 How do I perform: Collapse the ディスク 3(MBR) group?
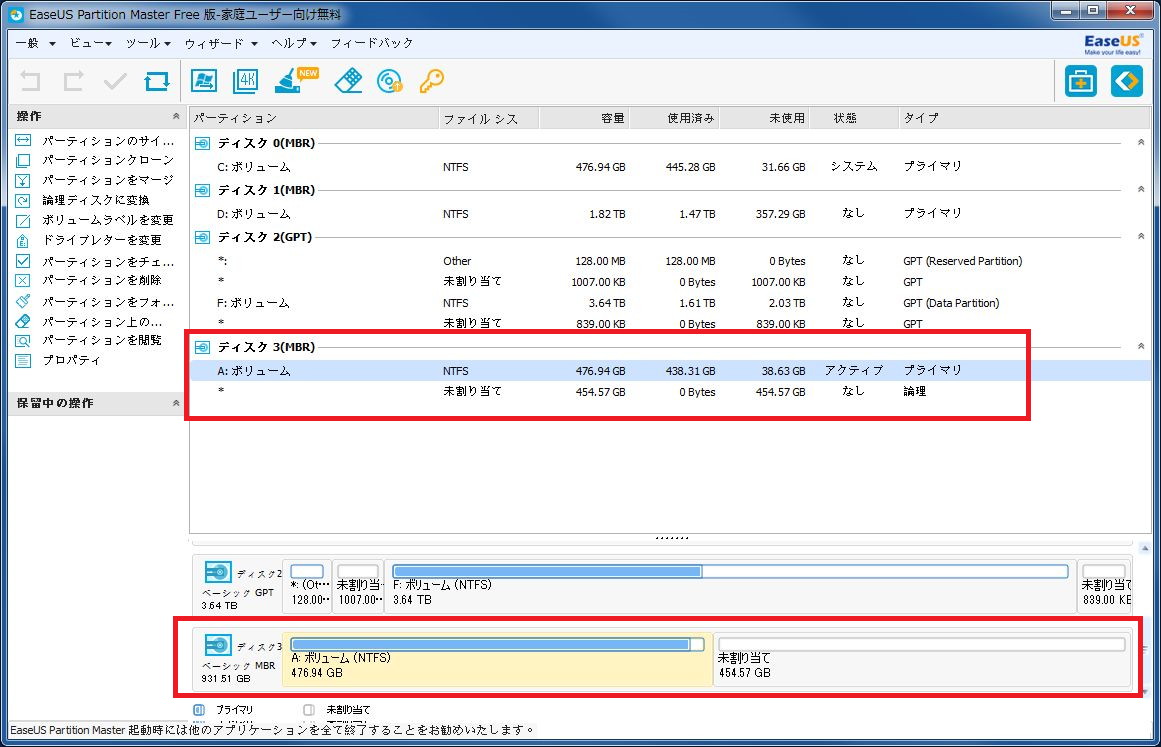point(1141,346)
